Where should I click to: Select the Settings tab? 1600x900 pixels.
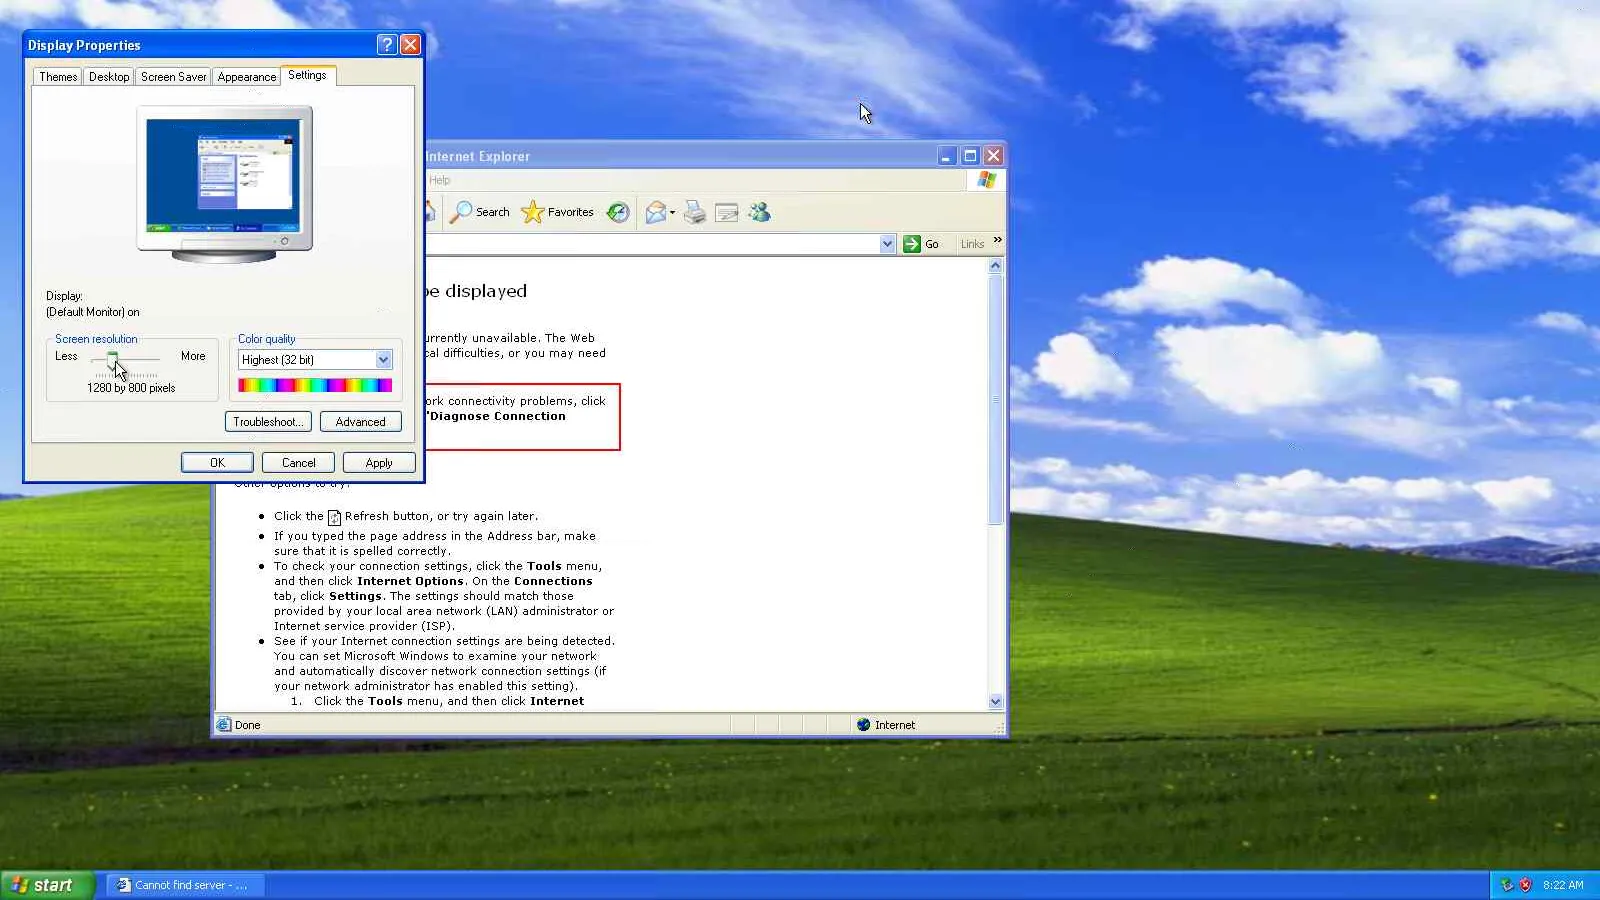click(x=307, y=75)
